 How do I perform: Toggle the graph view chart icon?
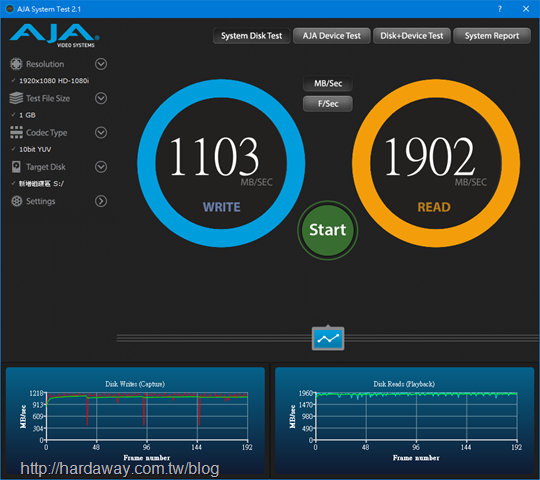328,338
